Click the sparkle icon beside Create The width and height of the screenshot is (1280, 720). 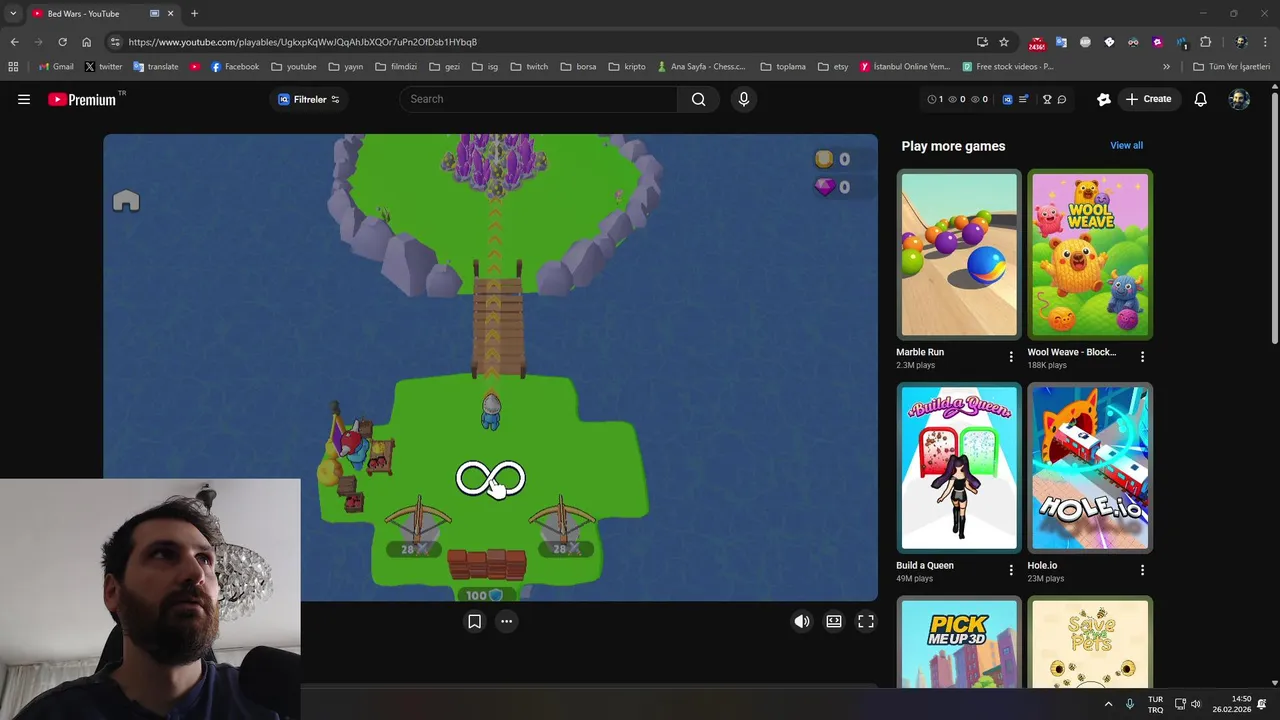click(1104, 99)
